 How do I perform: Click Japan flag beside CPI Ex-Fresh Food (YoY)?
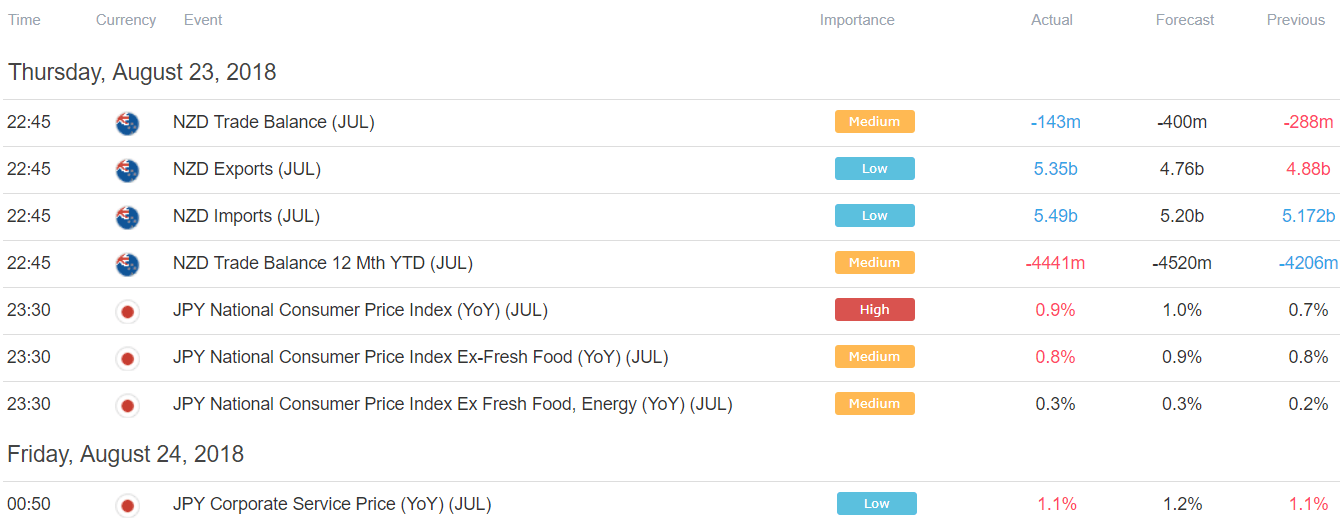[127, 358]
